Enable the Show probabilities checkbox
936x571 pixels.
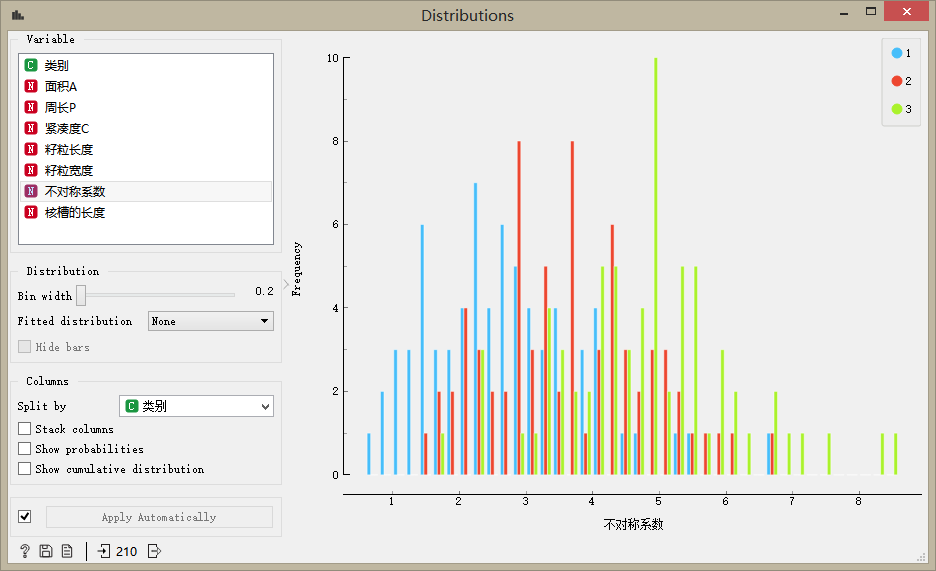24,449
